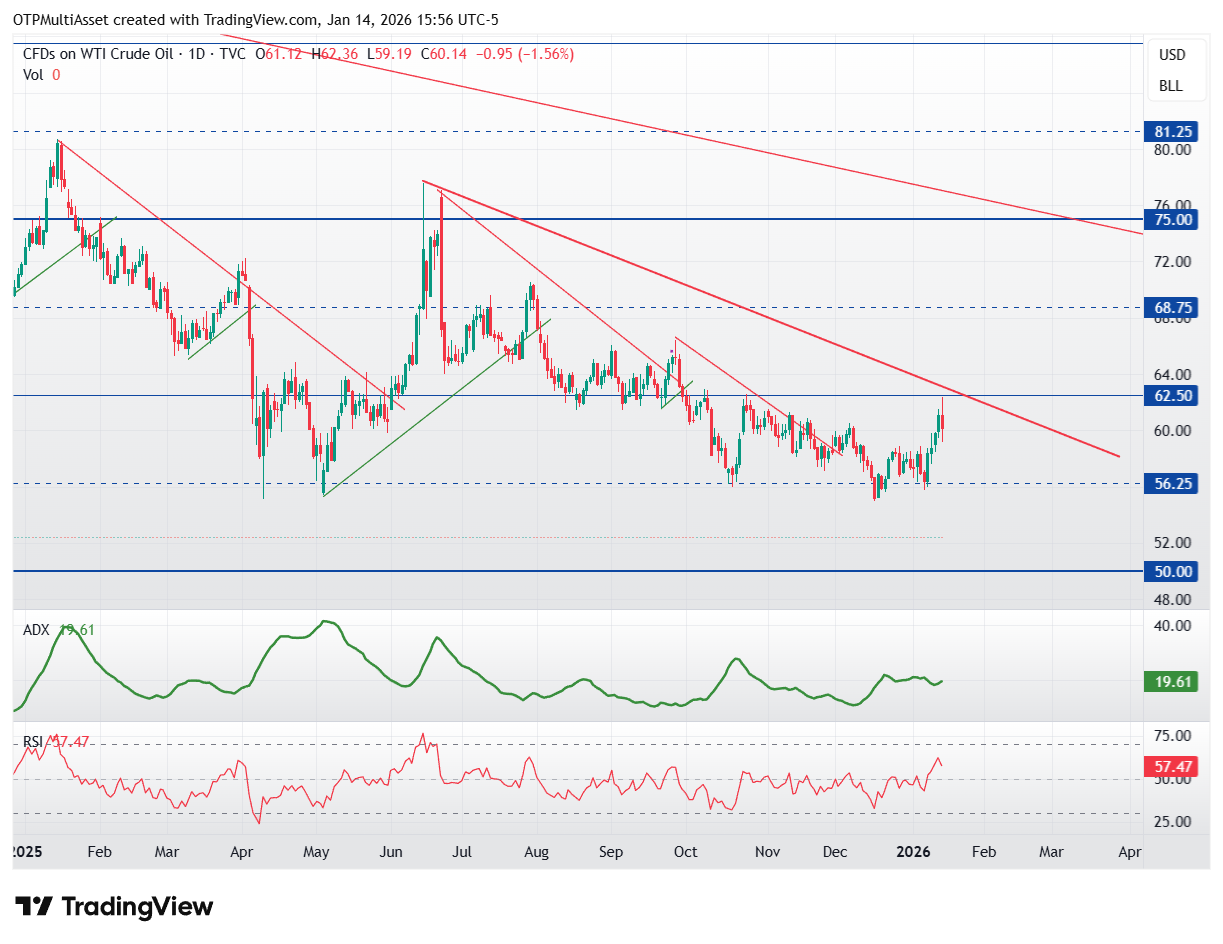Click the green ADX value tag 19.61

[1171, 682]
